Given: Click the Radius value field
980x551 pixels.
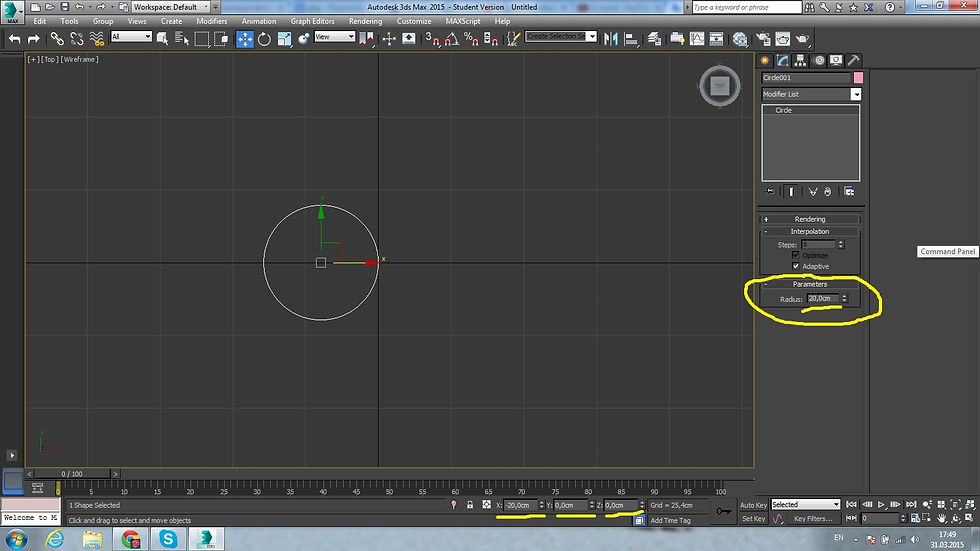Looking at the screenshot, I should tap(822, 299).
